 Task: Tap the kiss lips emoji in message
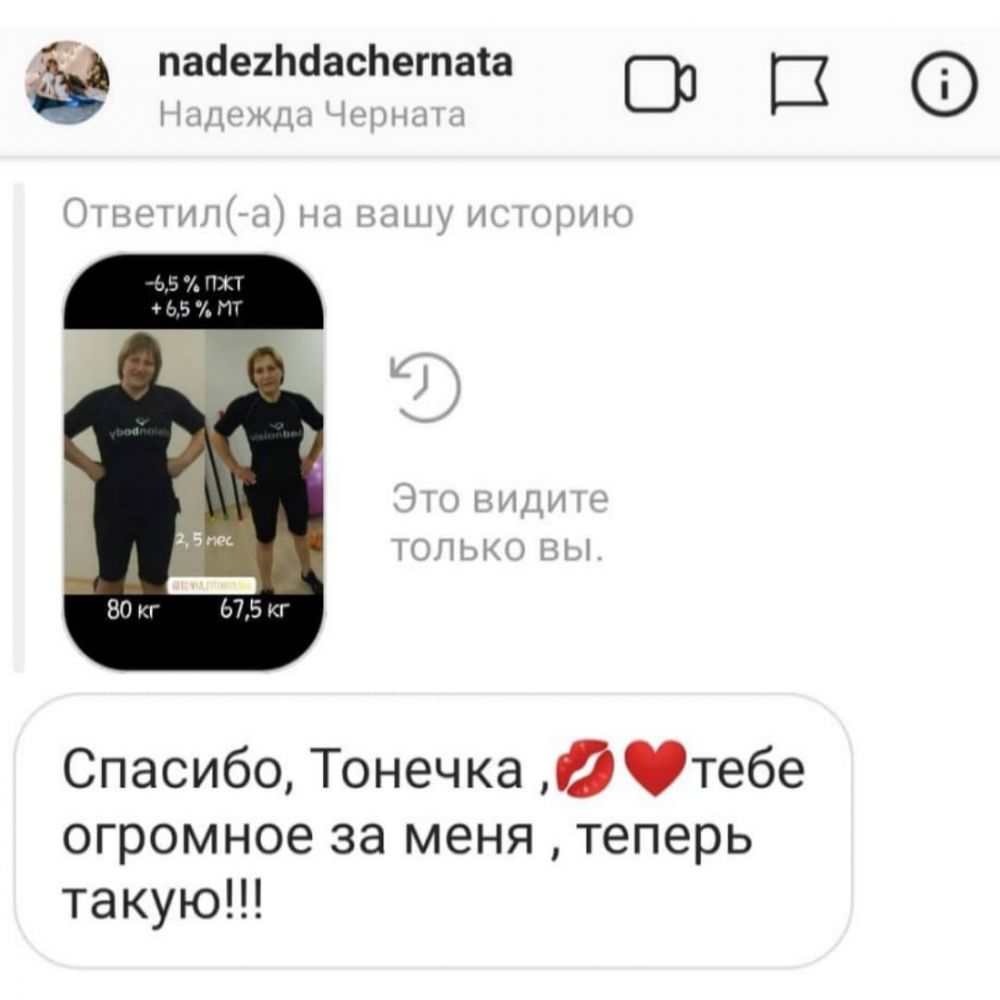pos(585,768)
